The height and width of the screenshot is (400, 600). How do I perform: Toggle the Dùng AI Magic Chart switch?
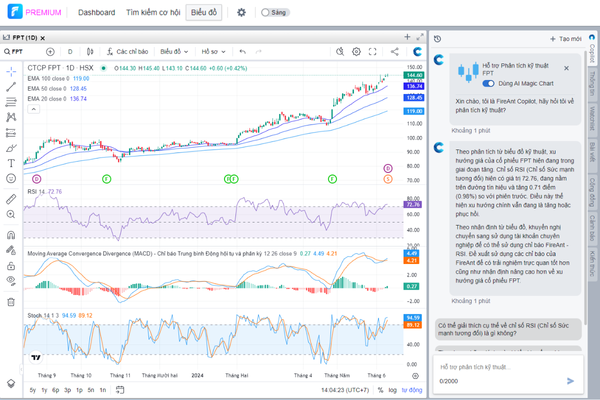pyautogui.click(x=488, y=83)
